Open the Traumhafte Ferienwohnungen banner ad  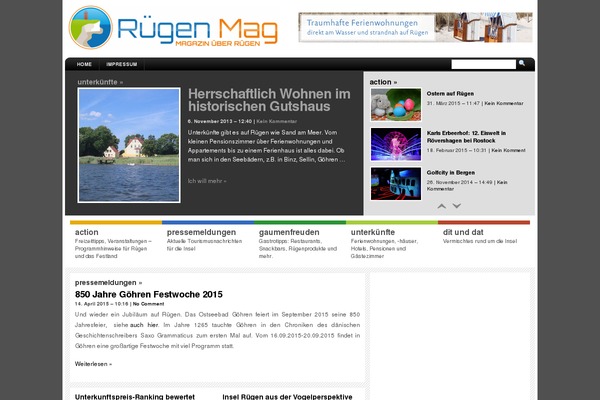pos(416,28)
